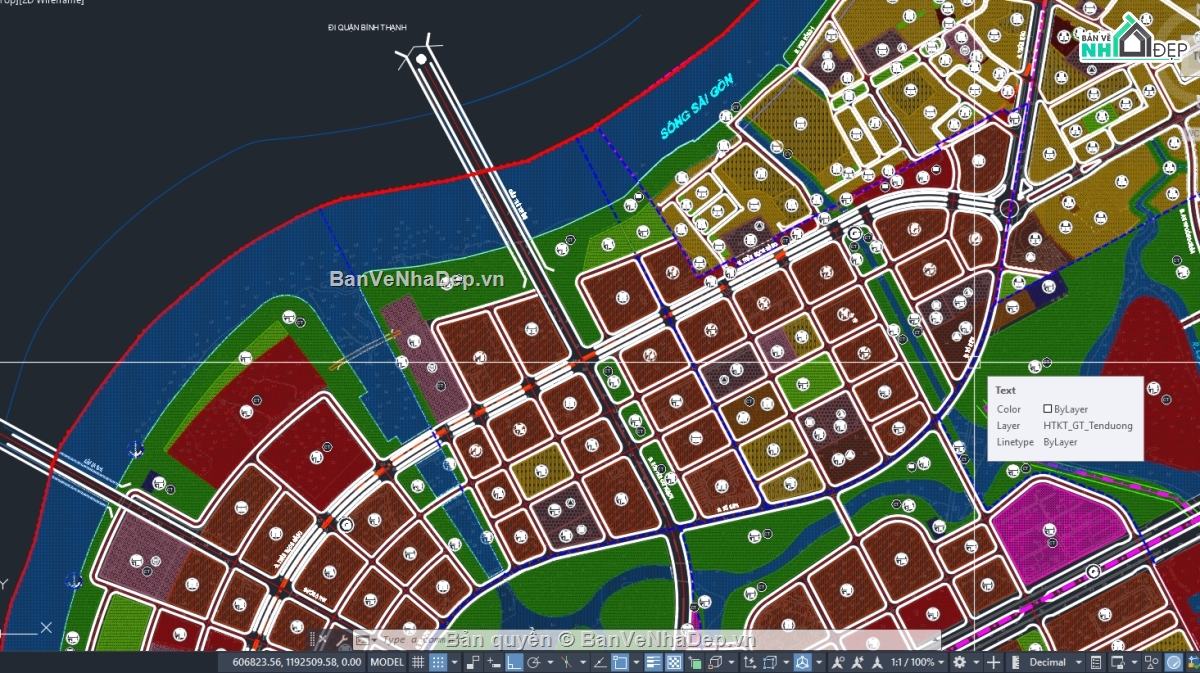This screenshot has height=673, width=1200.
Task: Toggle the drawing grid display icon
Action: coord(418,662)
